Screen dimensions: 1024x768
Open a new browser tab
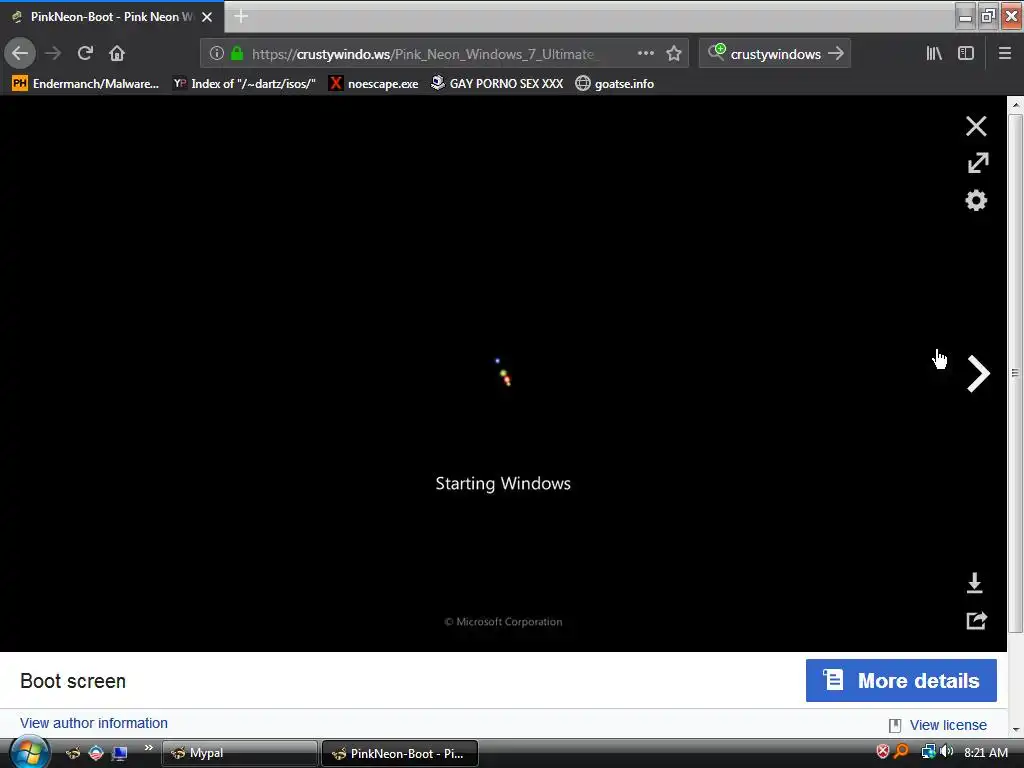click(x=241, y=16)
